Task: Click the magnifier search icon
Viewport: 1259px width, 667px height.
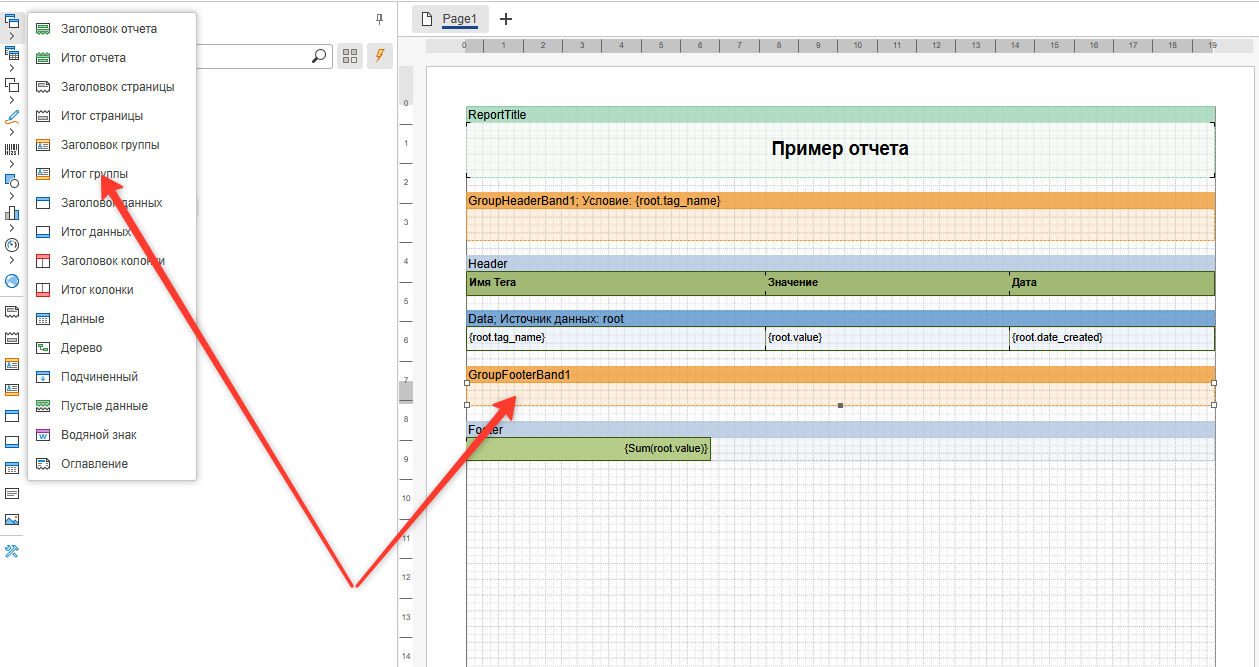Action: click(319, 57)
